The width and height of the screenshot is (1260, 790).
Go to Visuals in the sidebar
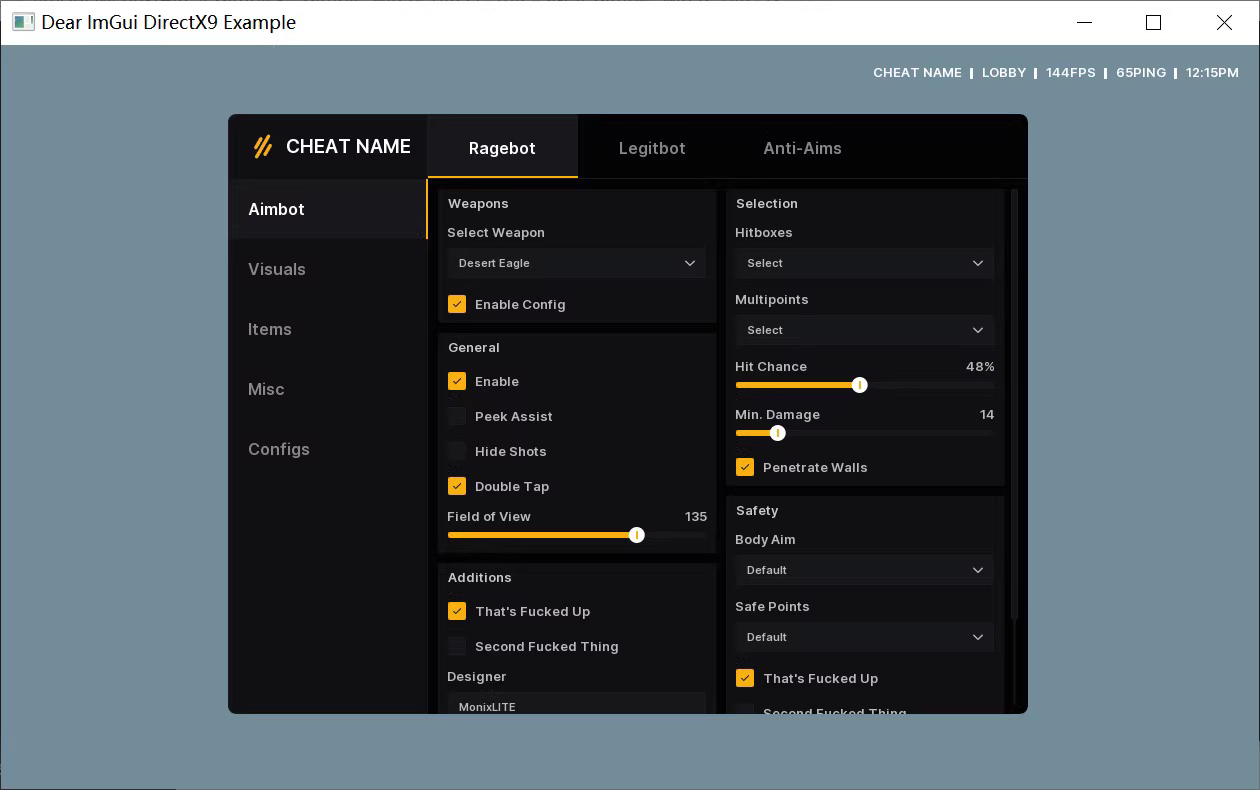click(277, 269)
